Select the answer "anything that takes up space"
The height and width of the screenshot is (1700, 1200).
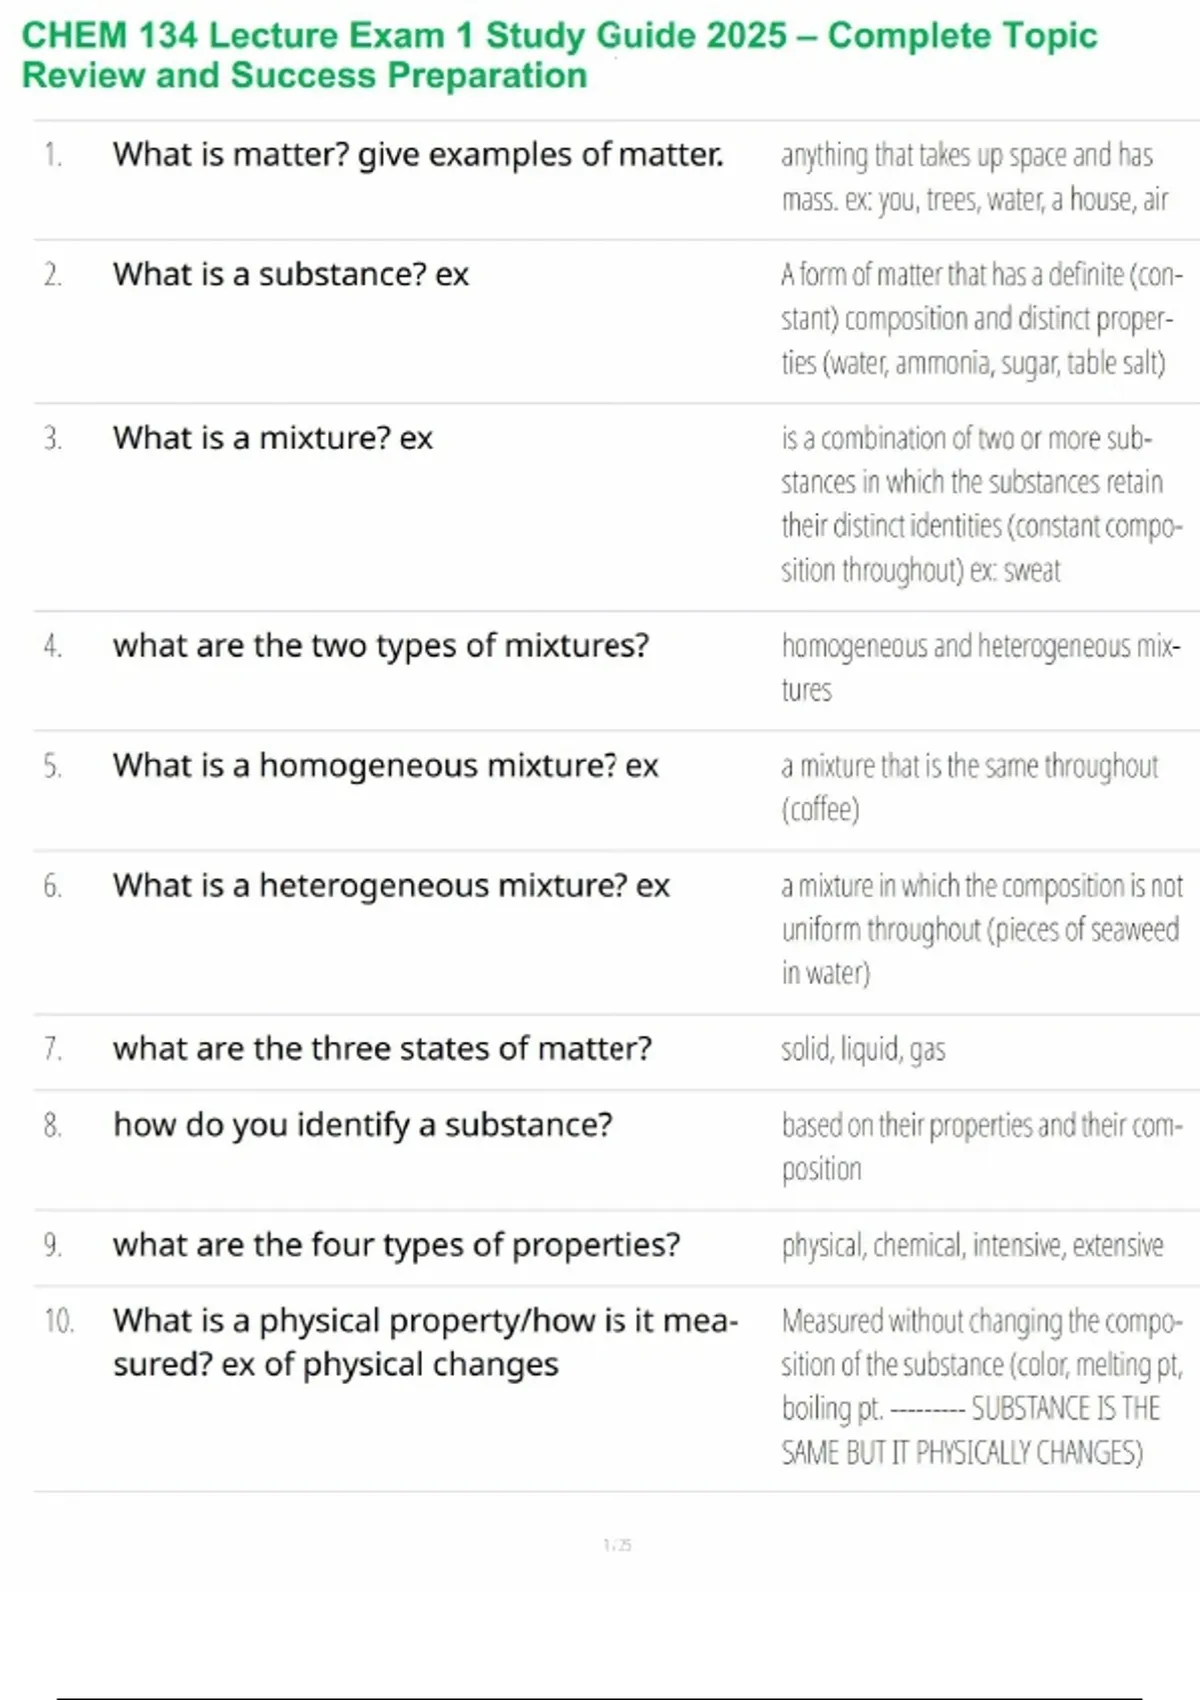click(x=974, y=177)
